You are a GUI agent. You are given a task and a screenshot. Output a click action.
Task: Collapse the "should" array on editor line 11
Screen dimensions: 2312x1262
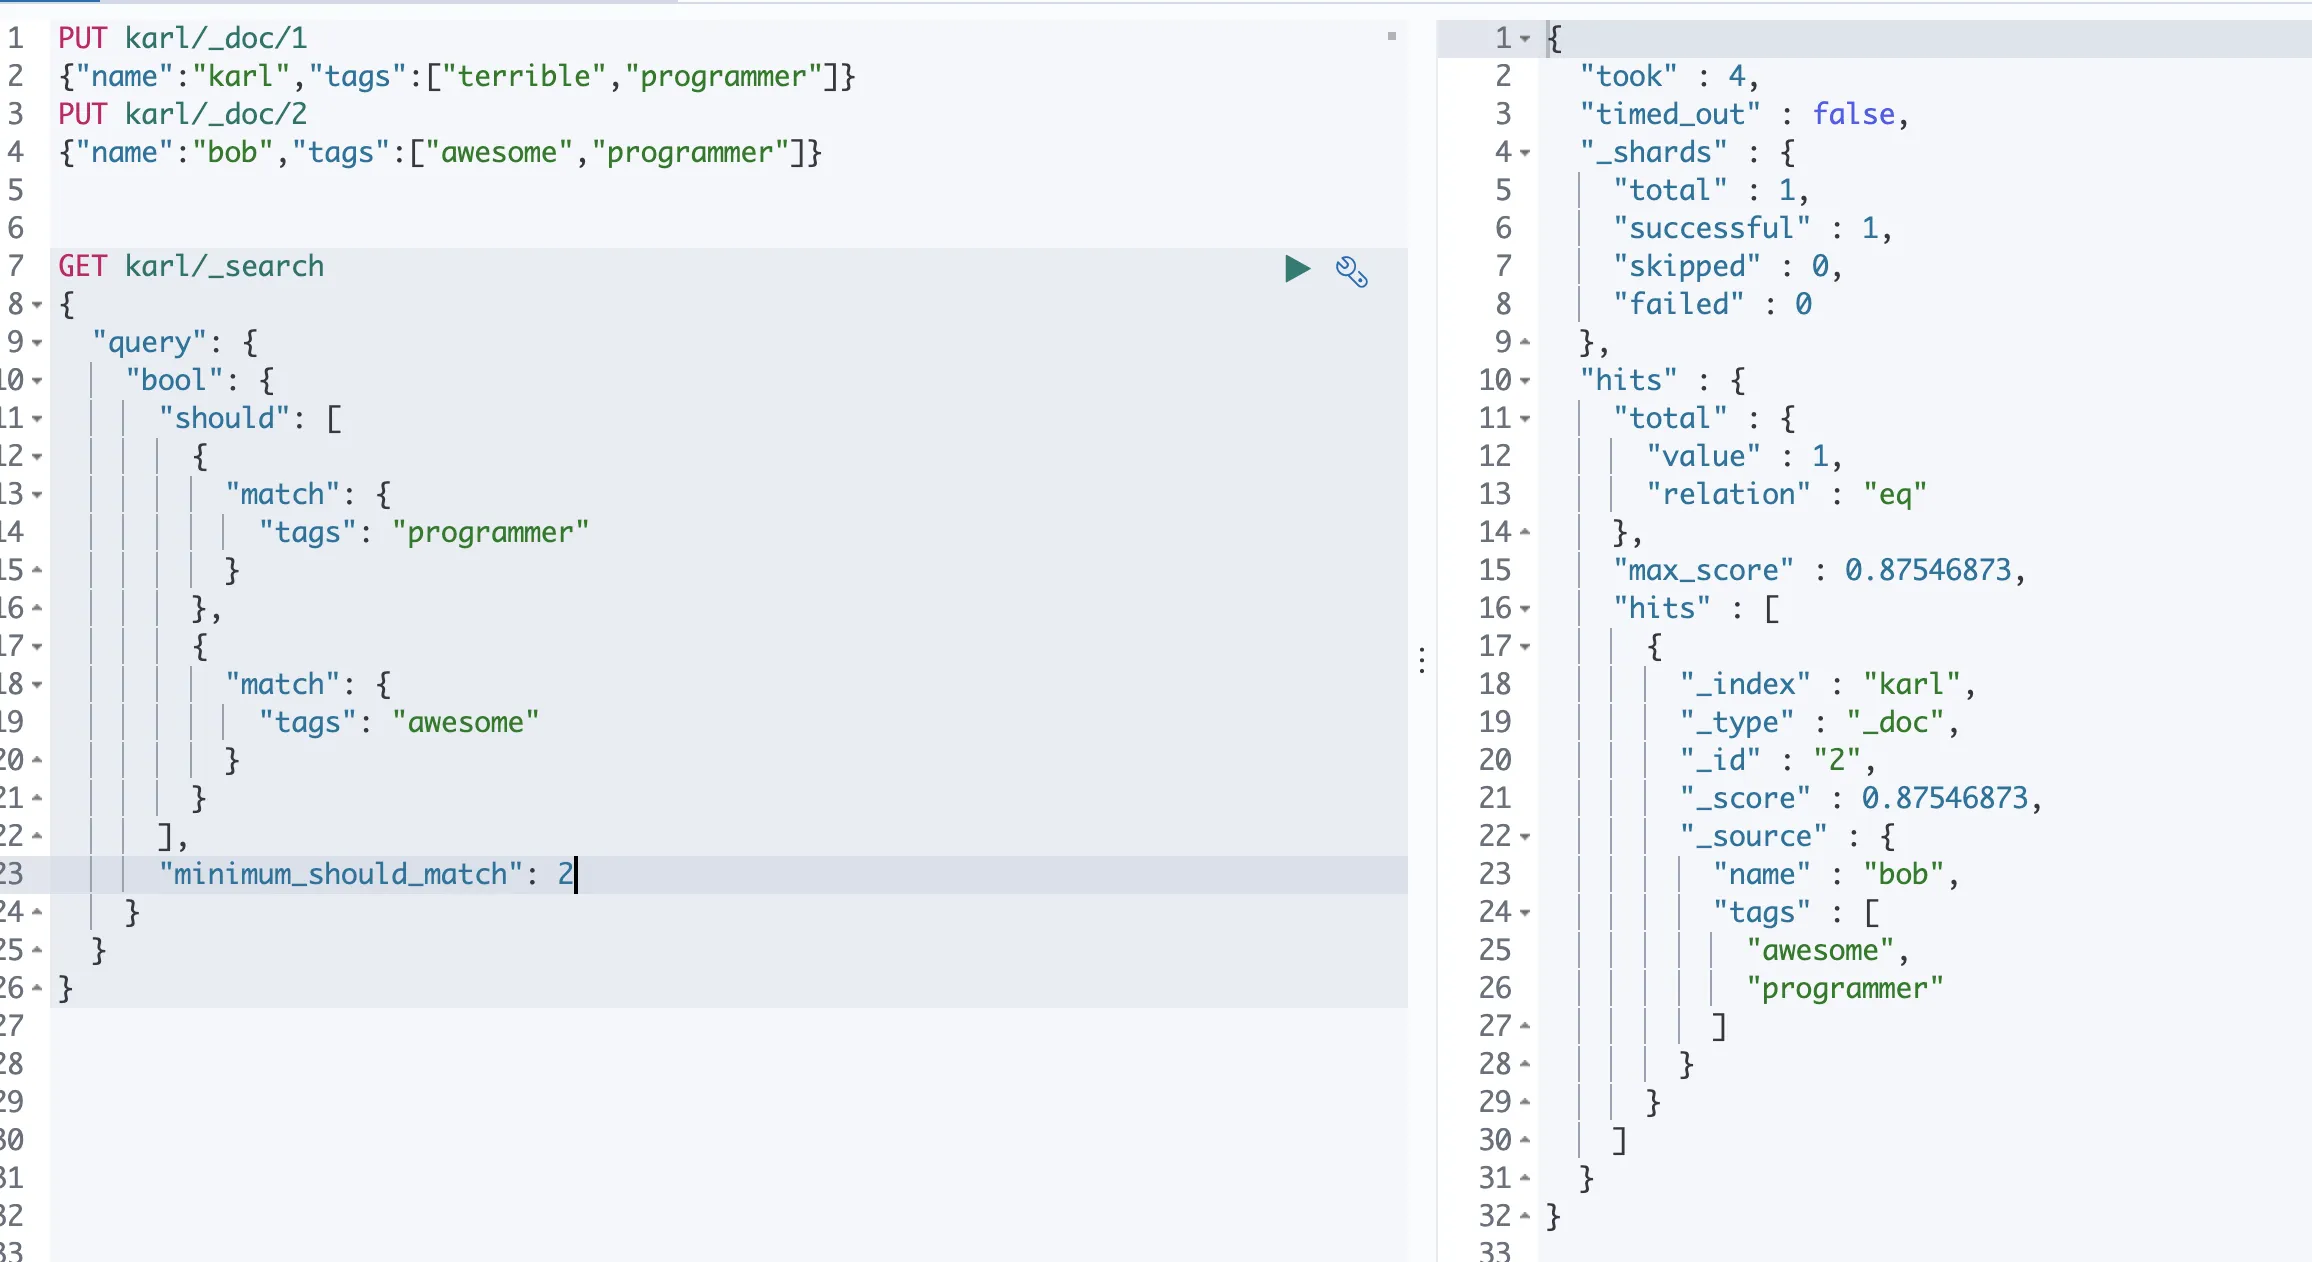pos(37,419)
